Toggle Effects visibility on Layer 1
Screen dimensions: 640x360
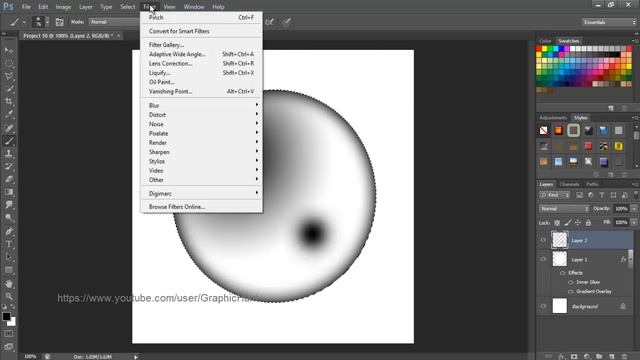(563, 273)
